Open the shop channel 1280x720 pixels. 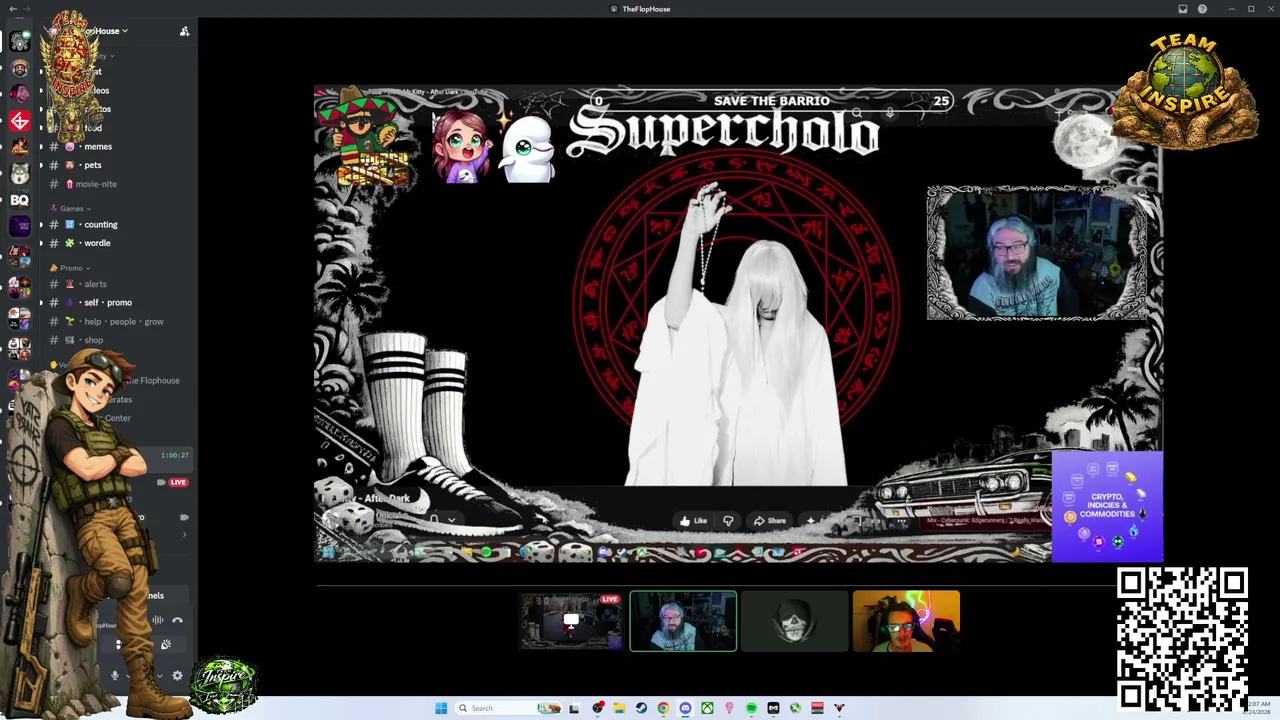[94, 340]
